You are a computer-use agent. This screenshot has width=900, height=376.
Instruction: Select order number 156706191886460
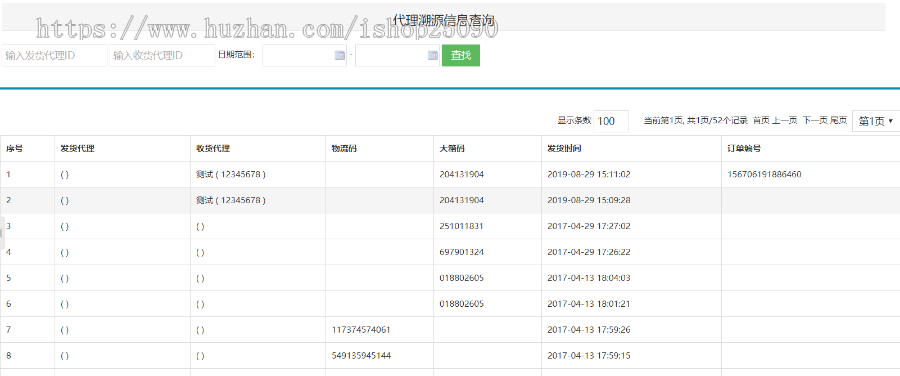[x=764, y=175]
